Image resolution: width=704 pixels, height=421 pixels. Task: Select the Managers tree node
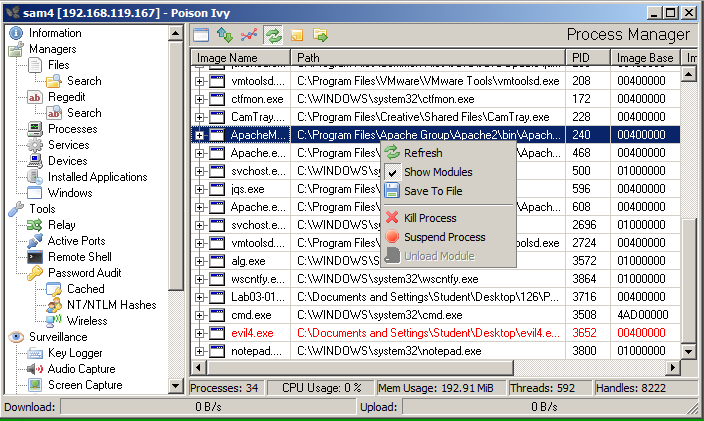pyautogui.click(x=53, y=49)
